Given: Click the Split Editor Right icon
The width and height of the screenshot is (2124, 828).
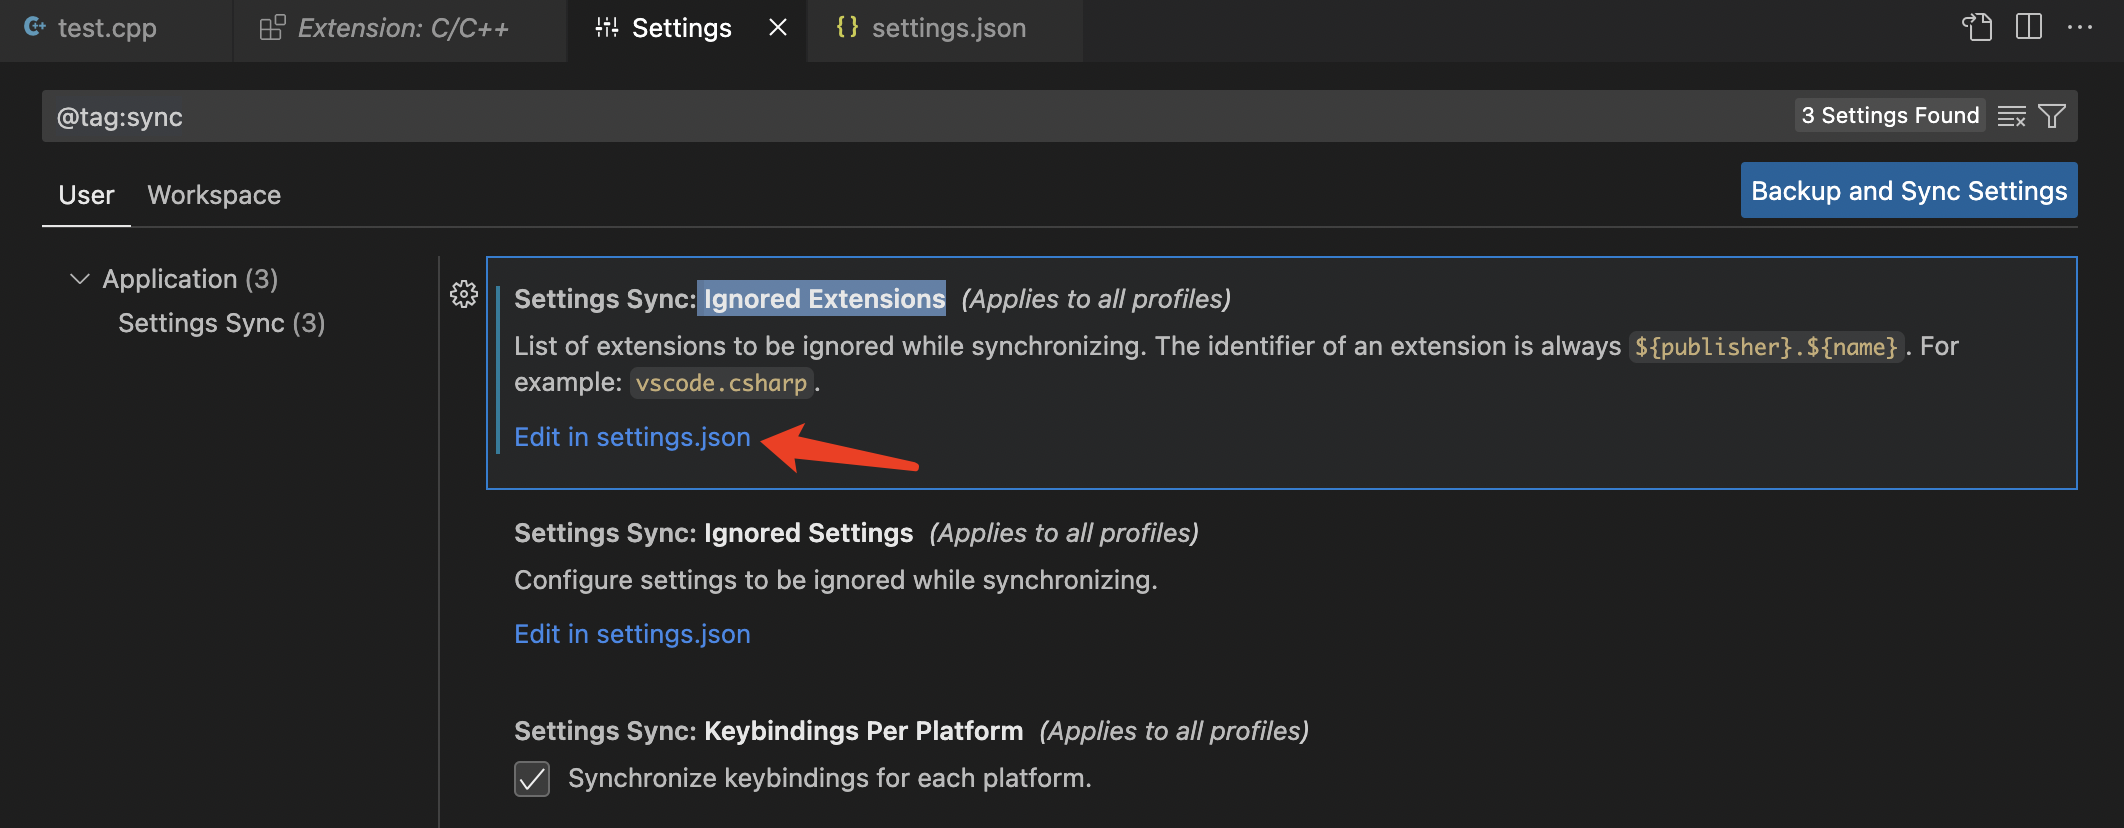Looking at the screenshot, I should tap(2029, 27).
